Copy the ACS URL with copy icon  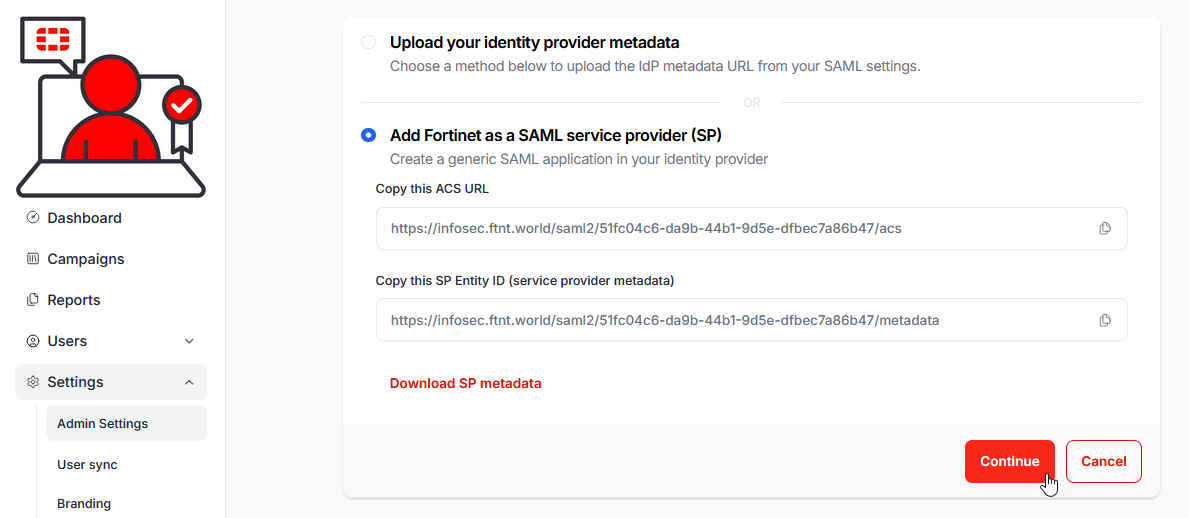coord(1105,228)
